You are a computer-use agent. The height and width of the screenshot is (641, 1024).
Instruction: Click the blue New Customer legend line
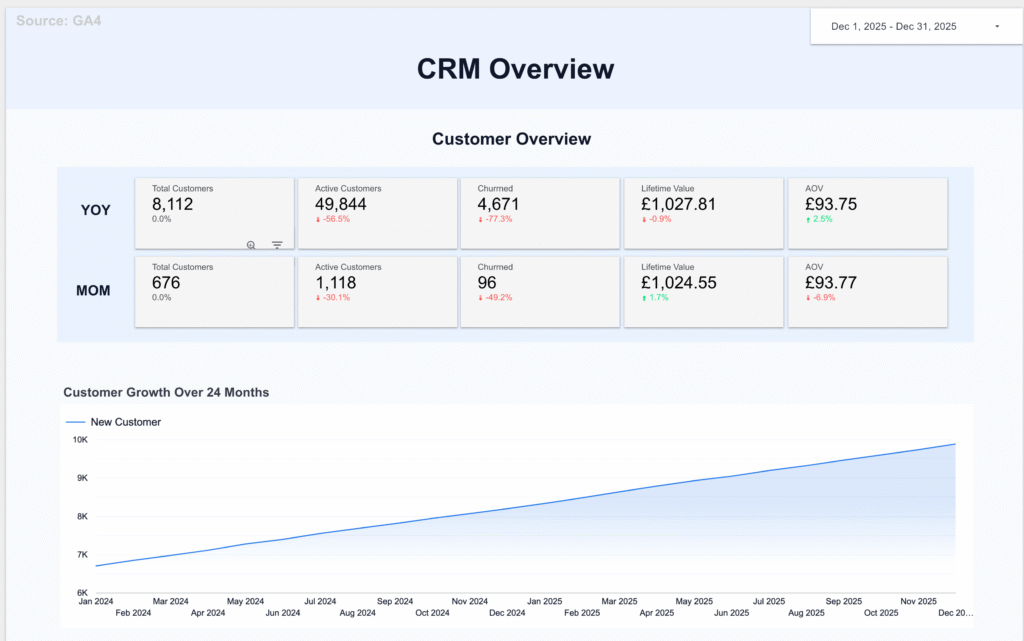tap(76, 422)
